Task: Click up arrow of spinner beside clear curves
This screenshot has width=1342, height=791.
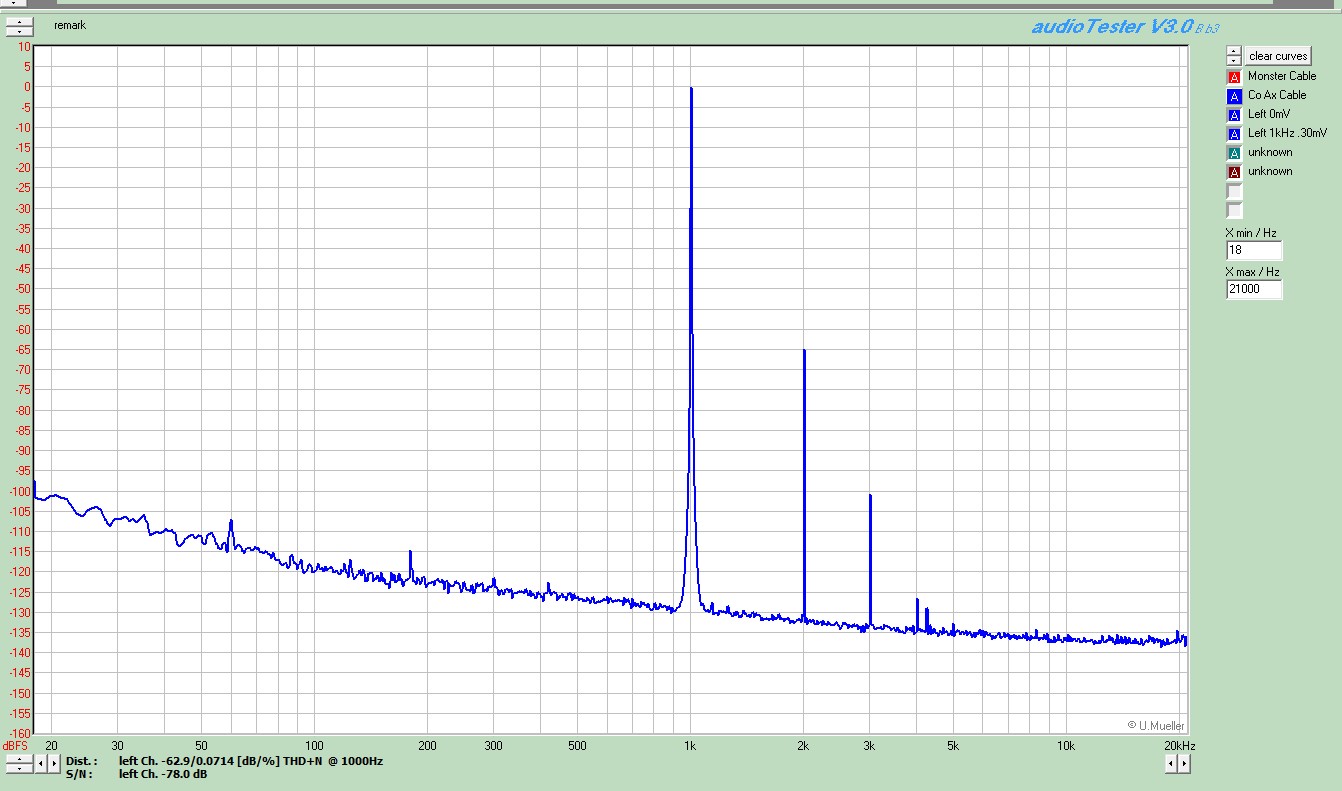Action: tap(1234, 51)
